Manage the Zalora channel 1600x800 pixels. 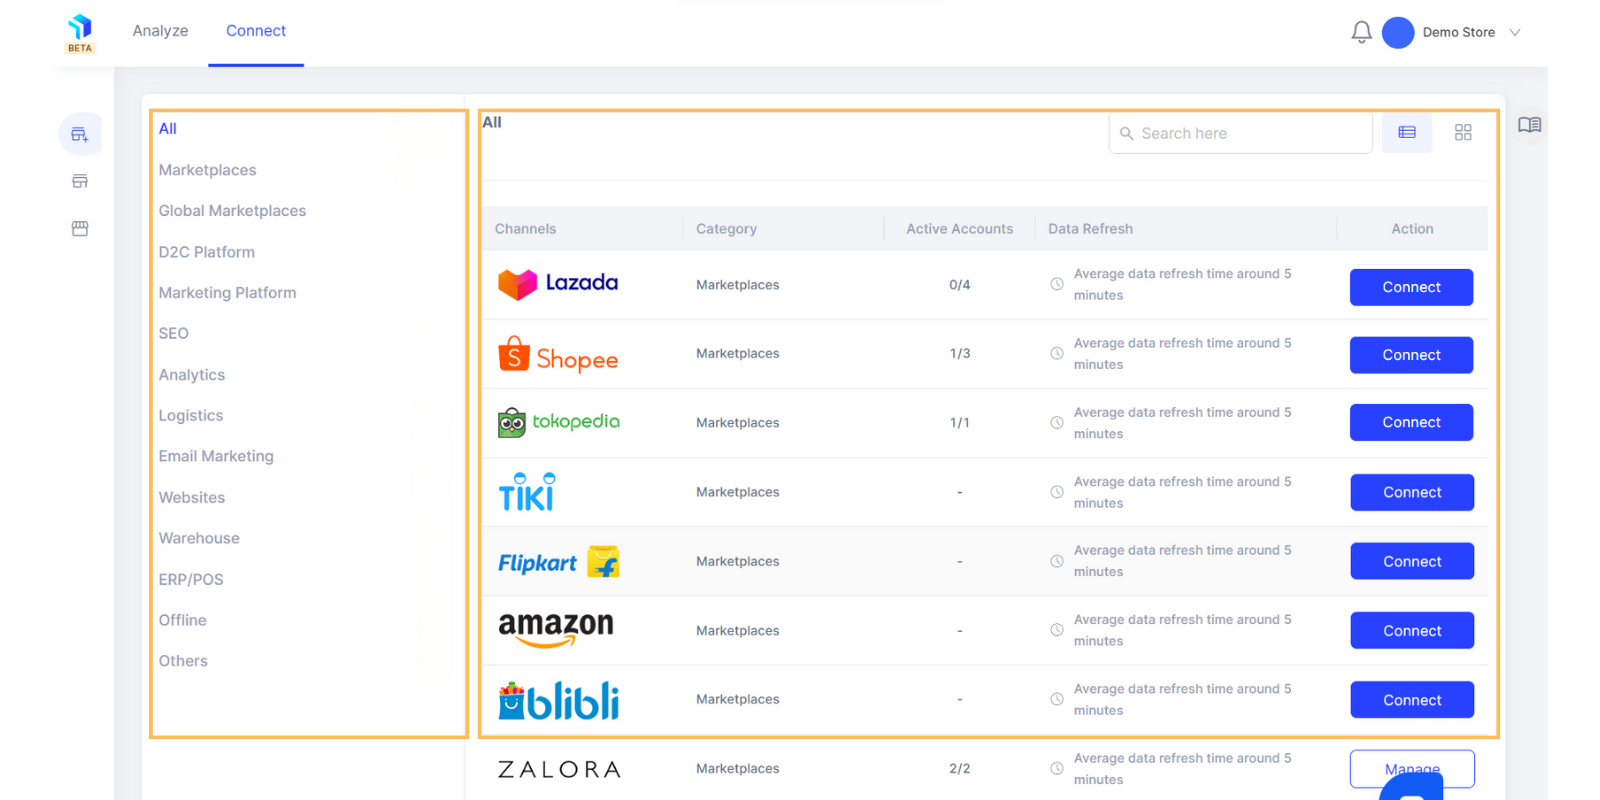pyautogui.click(x=1412, y=768)
